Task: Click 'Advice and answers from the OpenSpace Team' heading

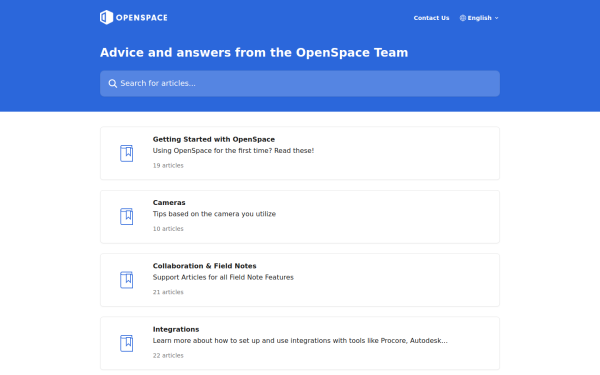Action: click(x=254, y=52)
